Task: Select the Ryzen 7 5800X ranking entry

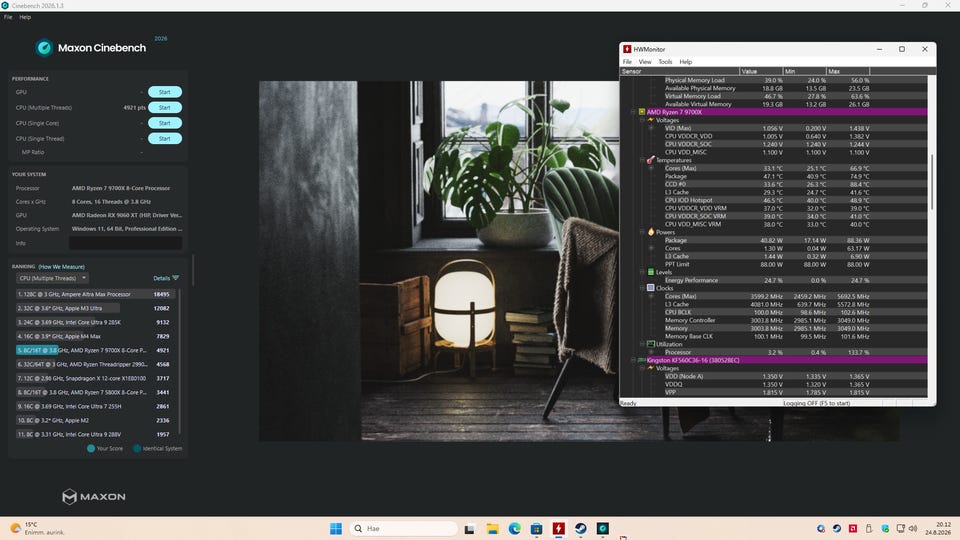Action: point(95,392)
